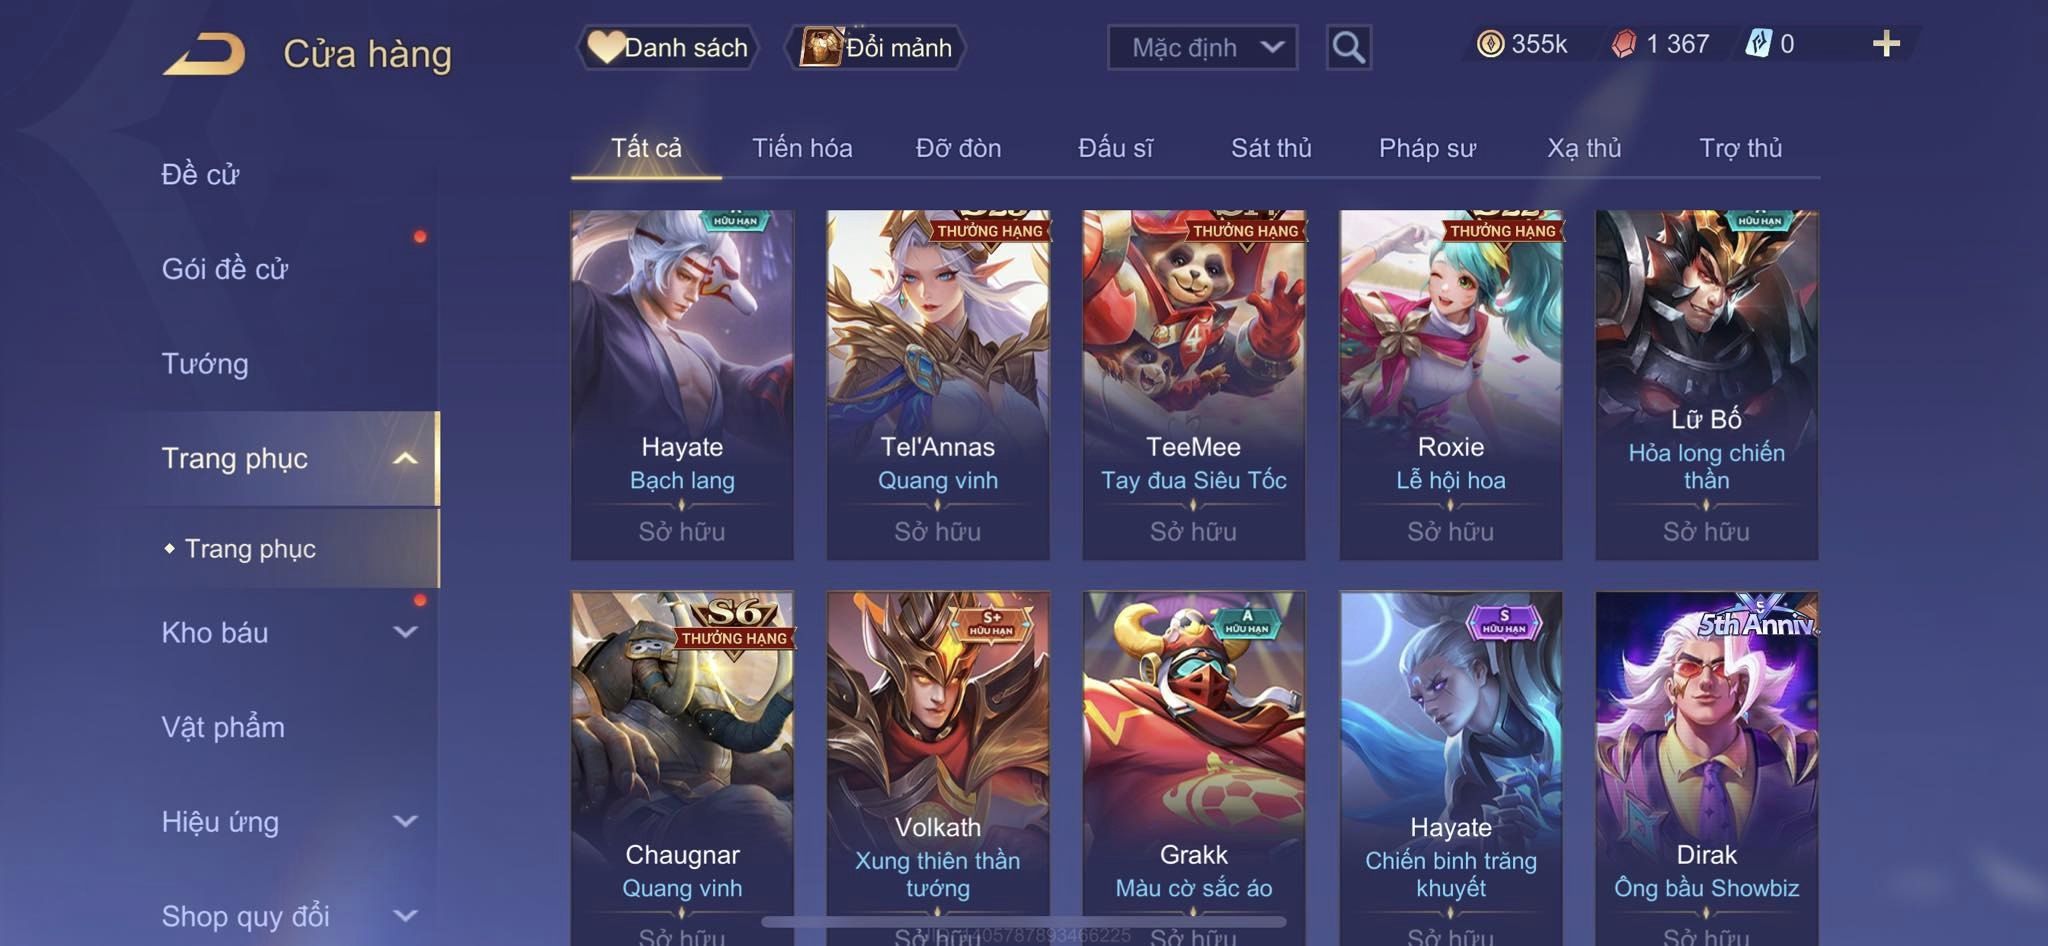This screenshot has width=2048, height=946.
Task: Open the Mặc định sort dropdown
Action: [x=1202, y=47]
